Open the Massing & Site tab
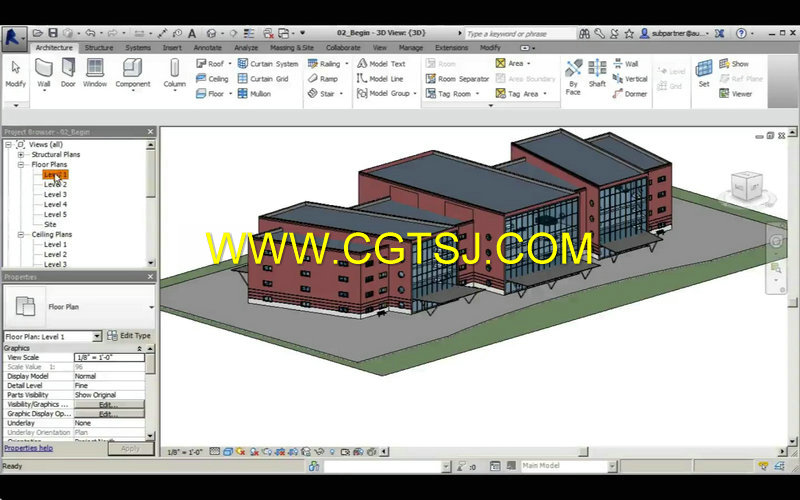Viewport: 800px width, 500px height. click(291, 47)
